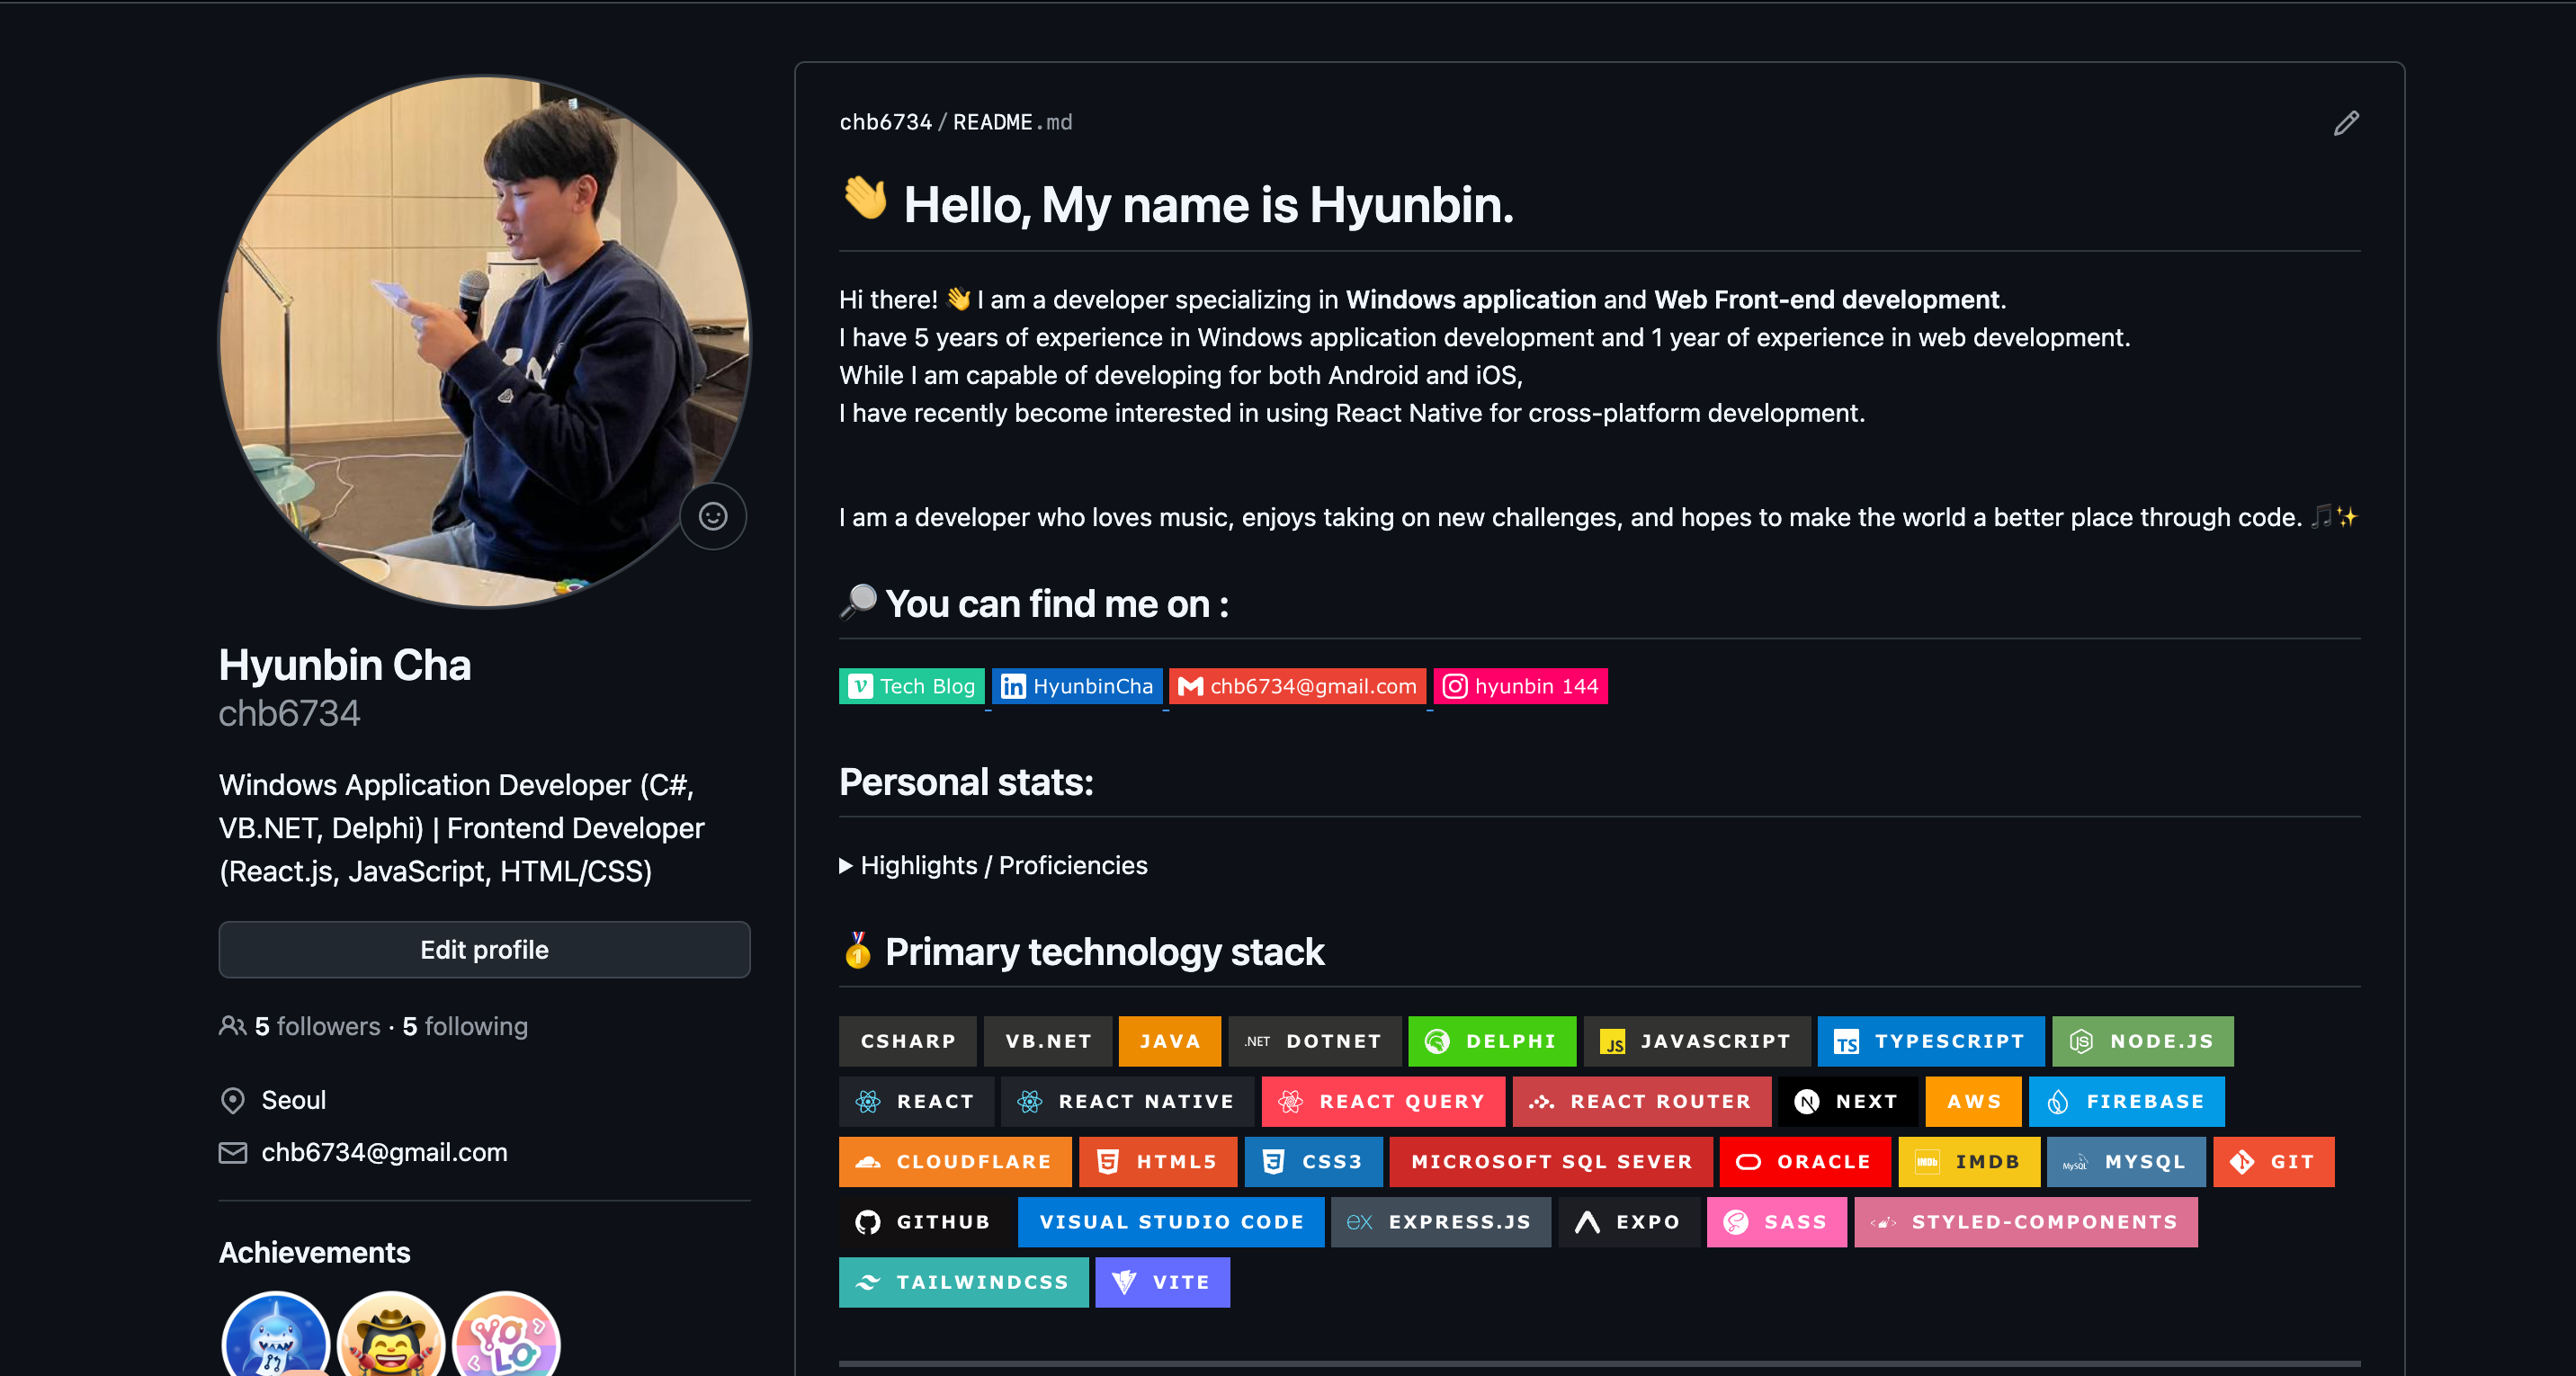Viewport: 2576px width, 1376px height.
Task: Click the Delphi badge
Action: 1492,1041
